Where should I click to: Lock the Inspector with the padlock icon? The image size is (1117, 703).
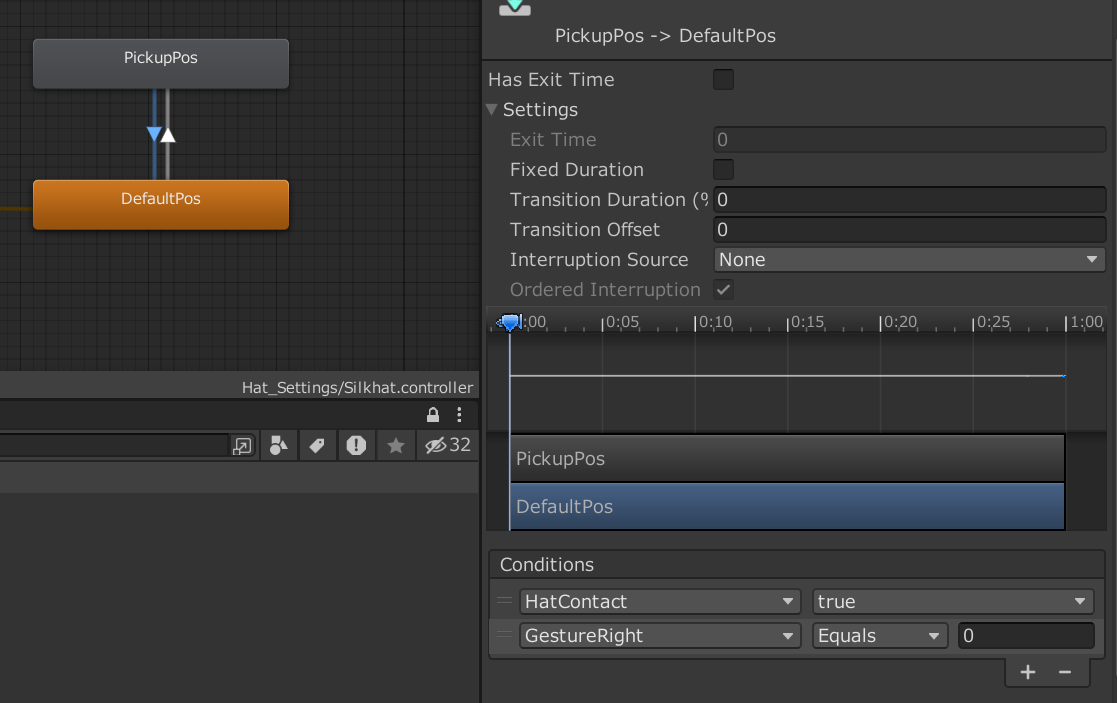tap(433, 414)
